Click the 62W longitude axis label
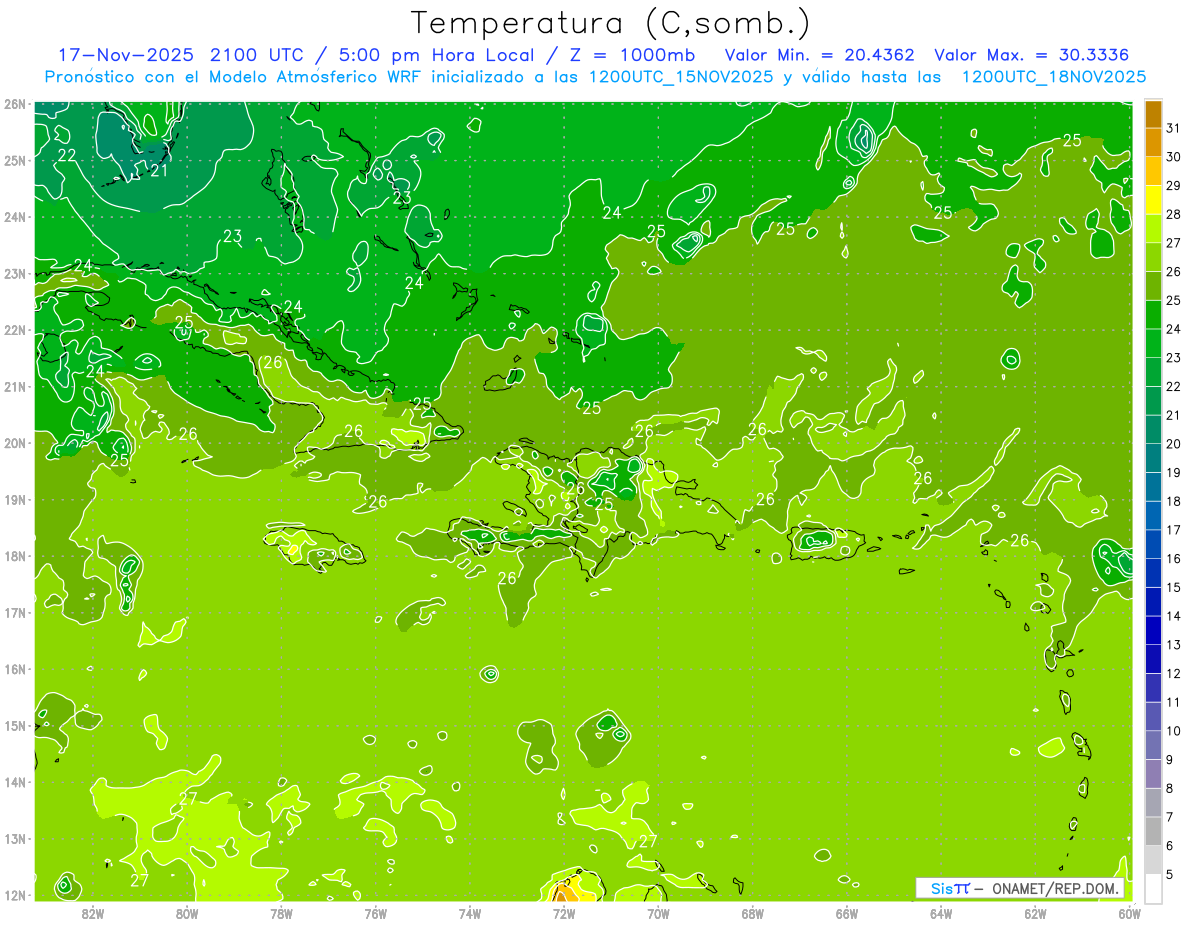This screenshot has width=1200, height=927. [1035, 913]
